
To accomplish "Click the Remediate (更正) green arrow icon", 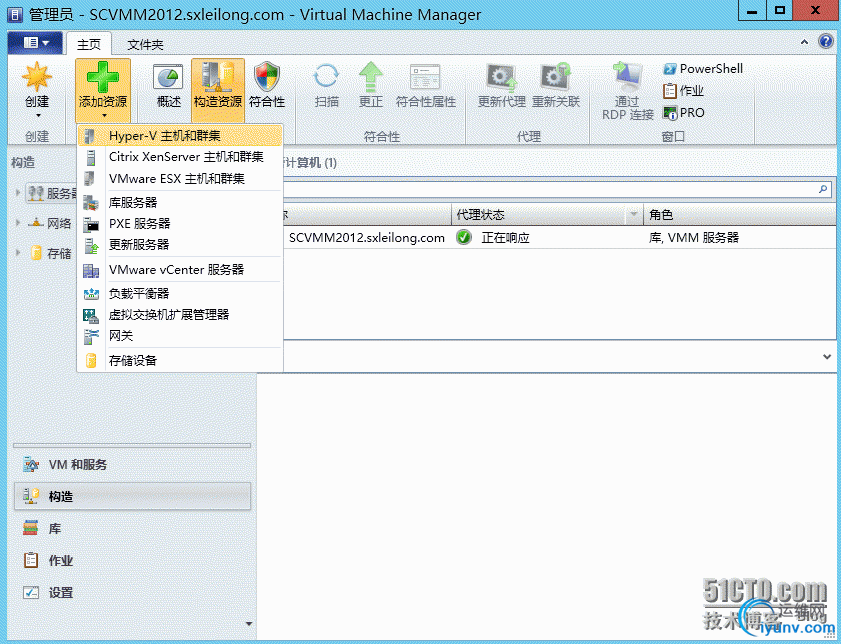I will (x=371, y=77).
